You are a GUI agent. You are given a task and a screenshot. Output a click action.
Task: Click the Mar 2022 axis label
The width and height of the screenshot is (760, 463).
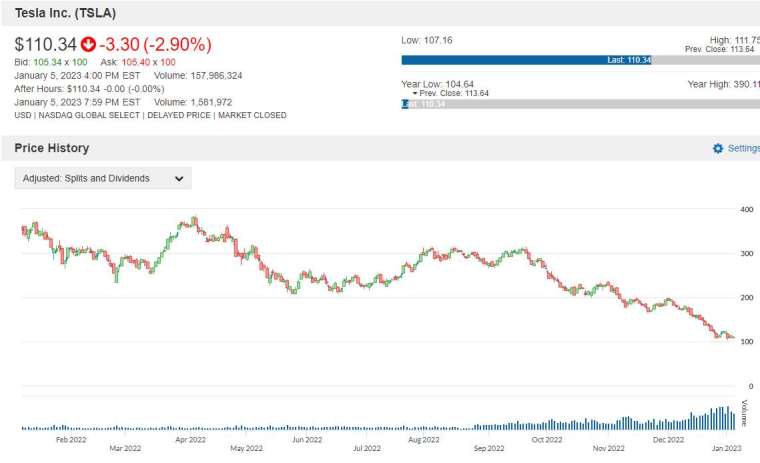click(x=125, y=448)
